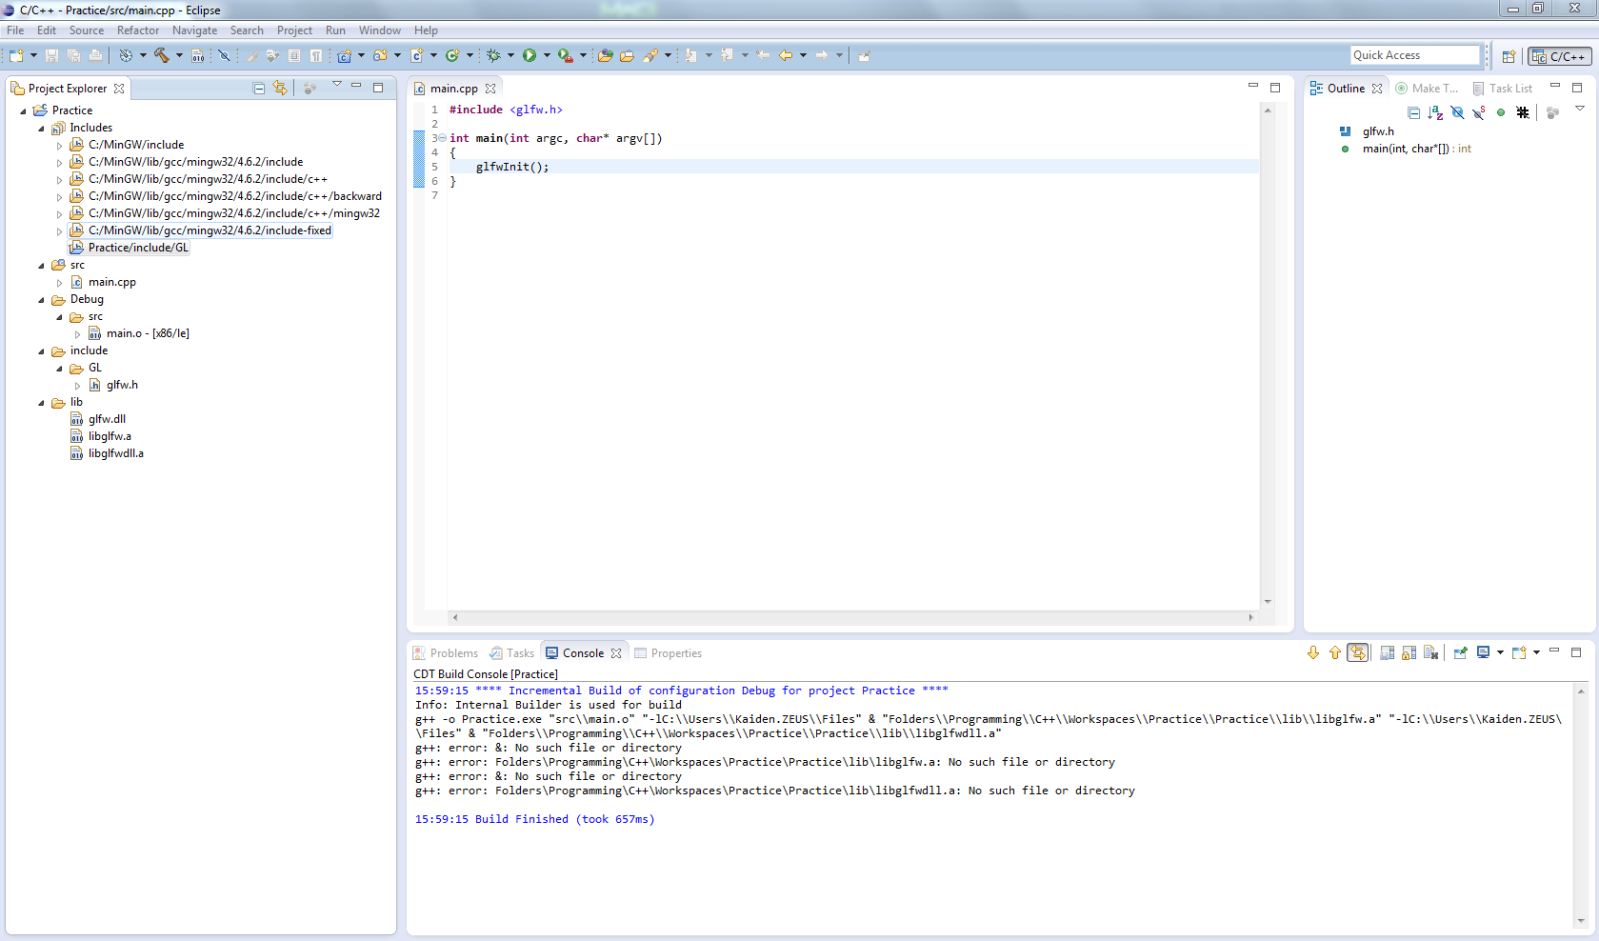Switch to the Make Target tab
The height and width of the screenshot is (941, 1599).
pos(1427,88)
